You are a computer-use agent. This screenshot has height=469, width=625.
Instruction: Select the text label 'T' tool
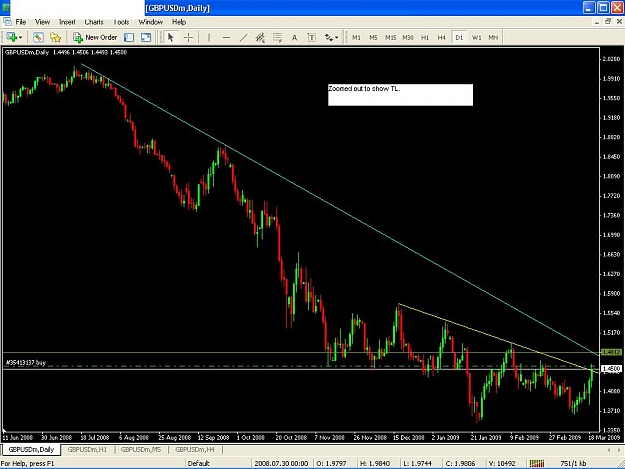pos(312,37)
